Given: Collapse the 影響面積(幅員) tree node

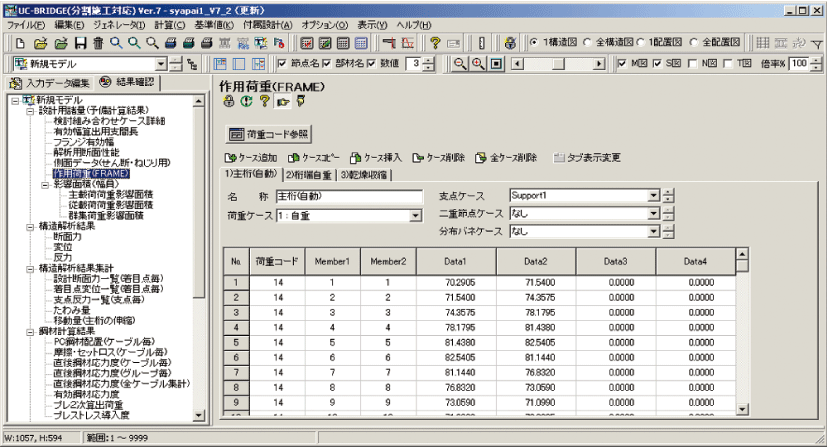Looking at the screenshot, I should coord(45,185).
